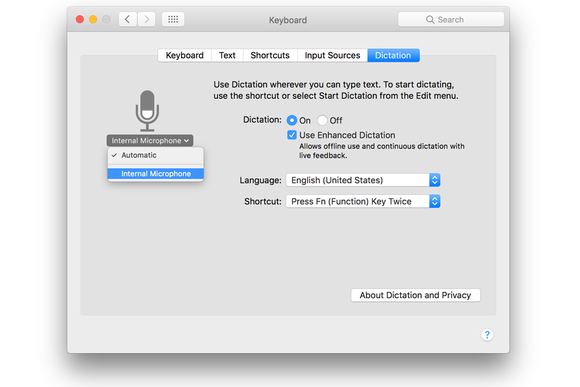Go forward with the right arrow button
580x387 pixels.
[146, 19]
